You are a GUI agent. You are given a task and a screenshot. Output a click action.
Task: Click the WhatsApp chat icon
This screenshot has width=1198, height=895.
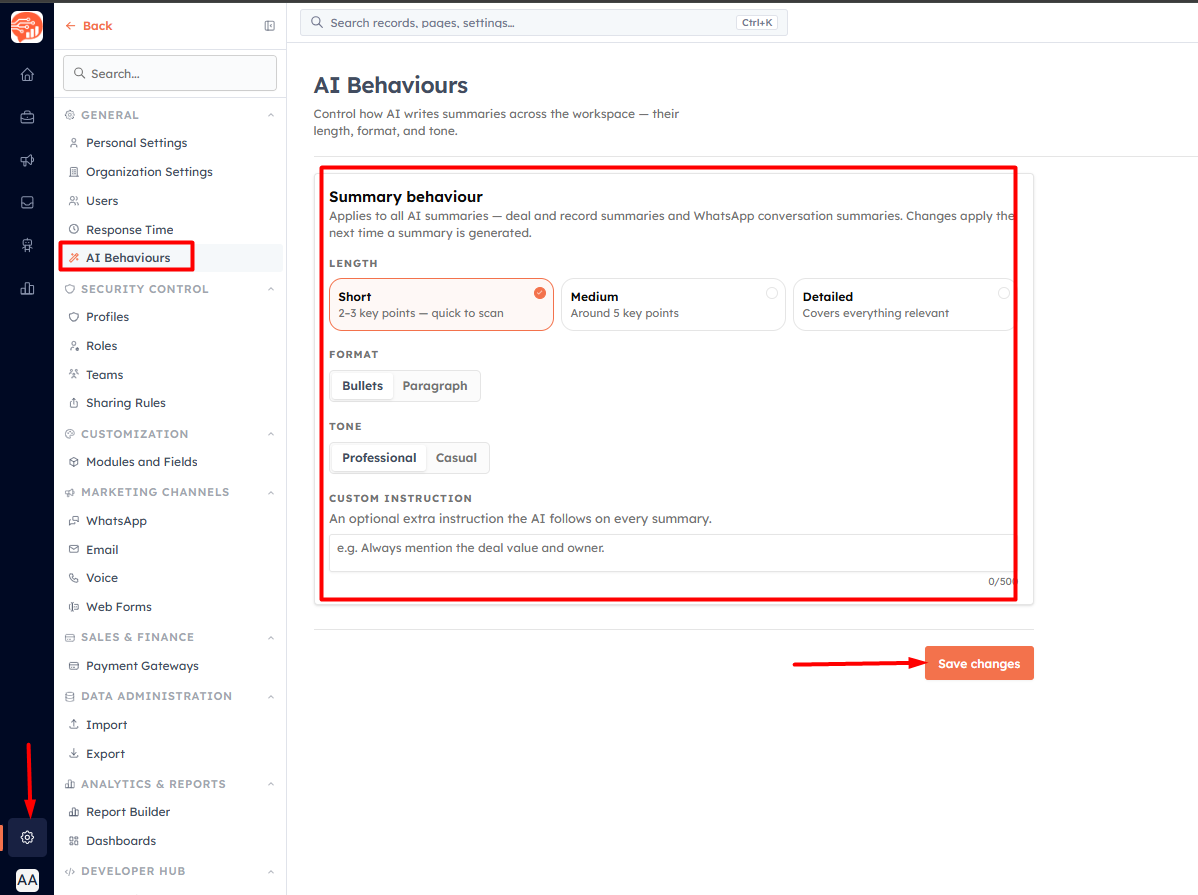(x=74, y=520)
